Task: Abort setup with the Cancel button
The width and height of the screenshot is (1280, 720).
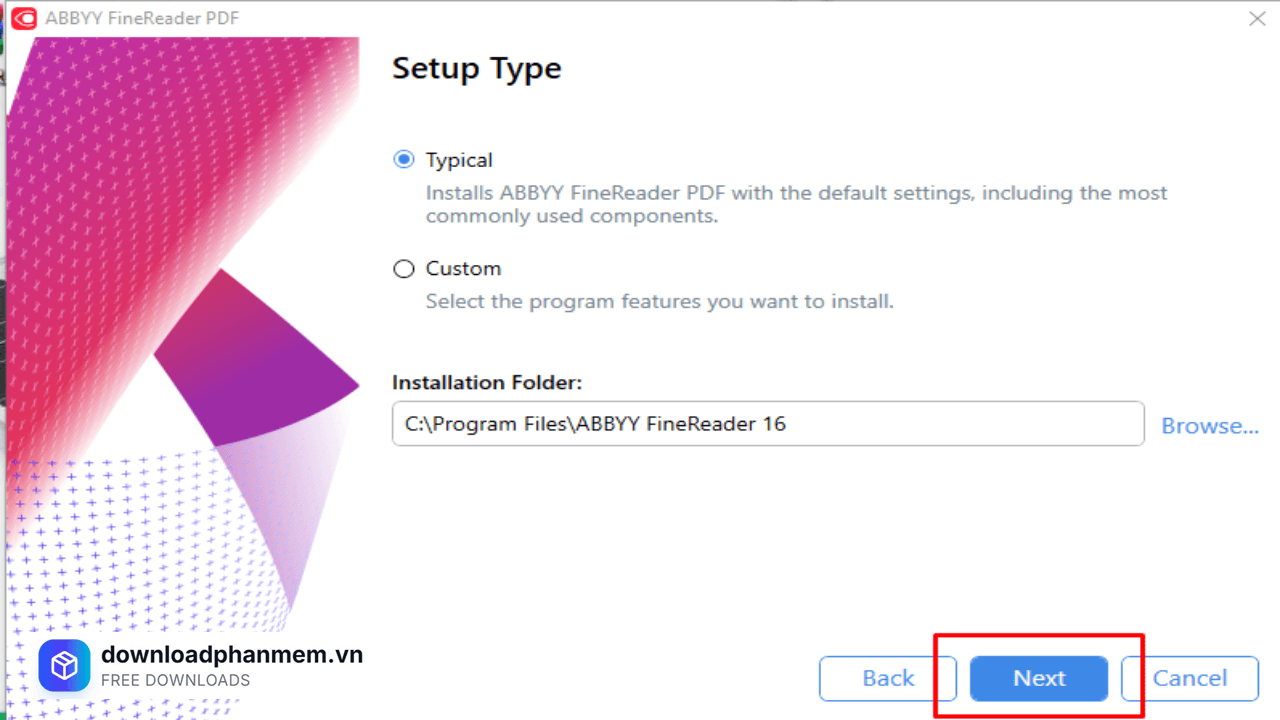Action: (x=1189, y=679)
